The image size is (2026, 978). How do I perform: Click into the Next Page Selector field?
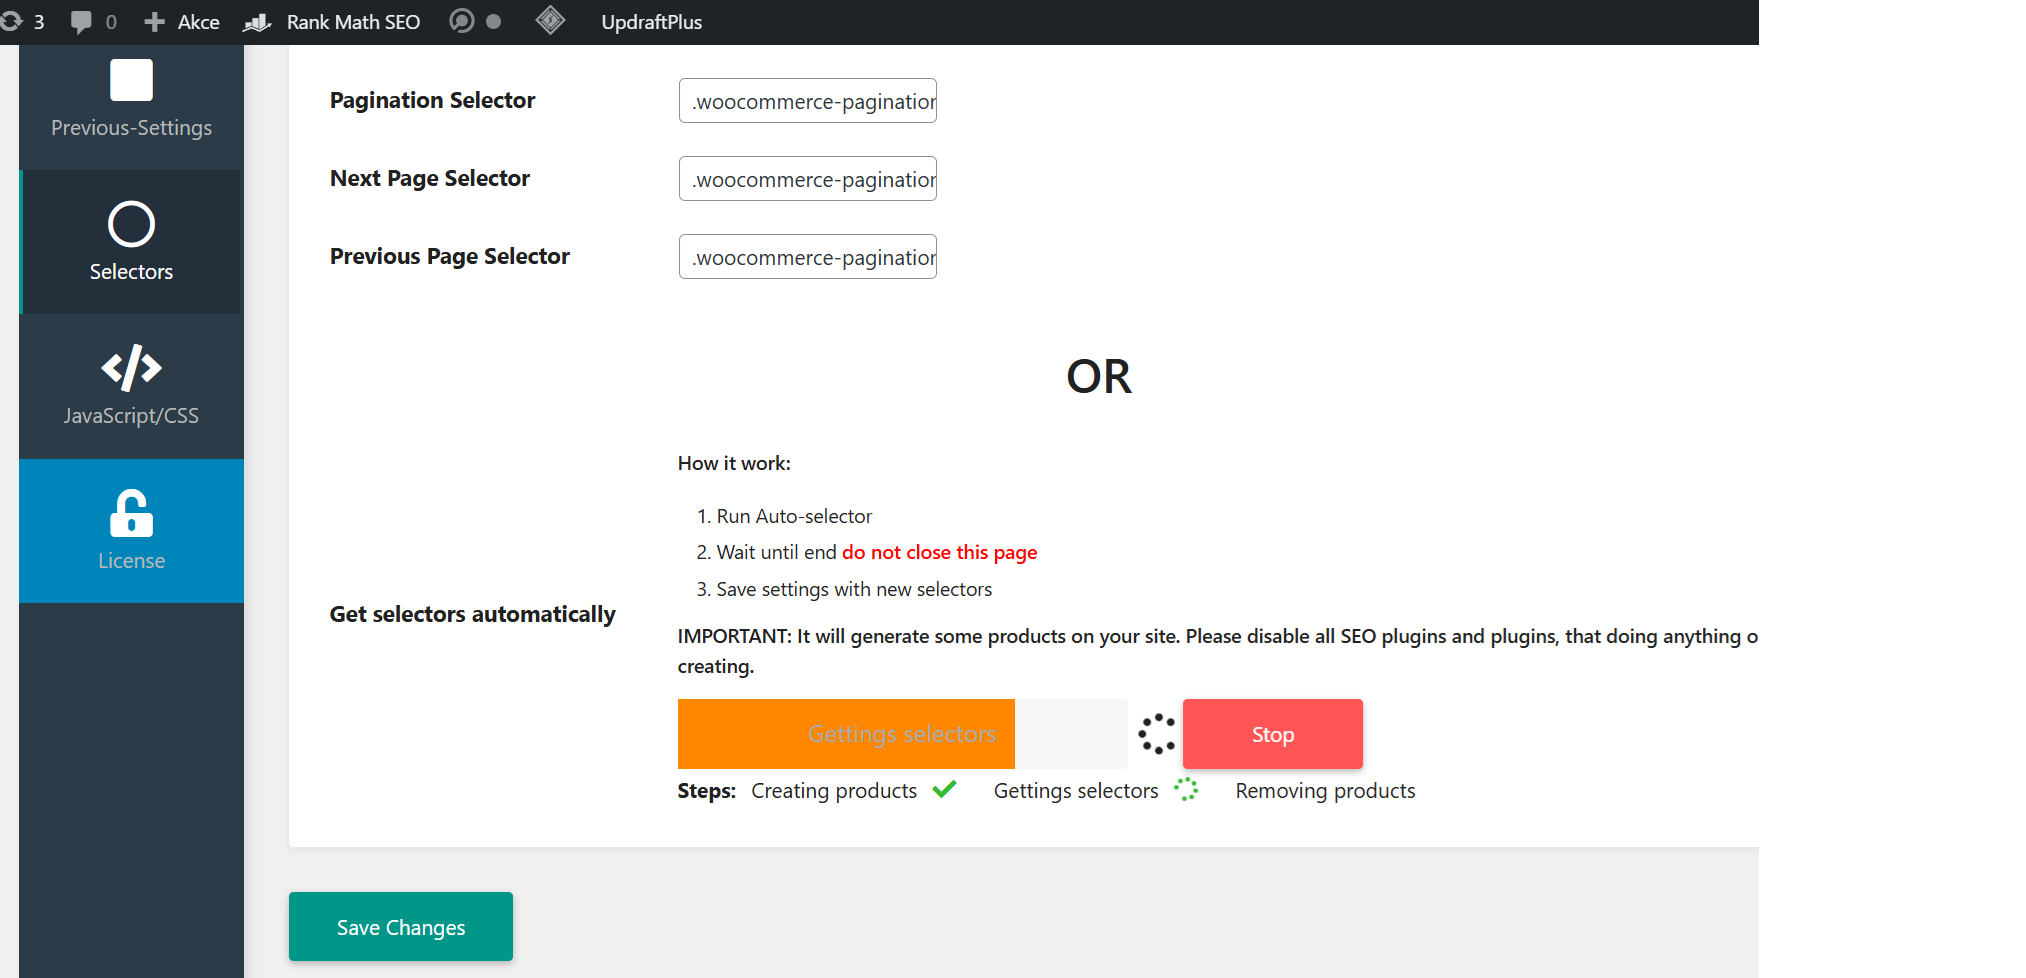[x=807, y=179]
